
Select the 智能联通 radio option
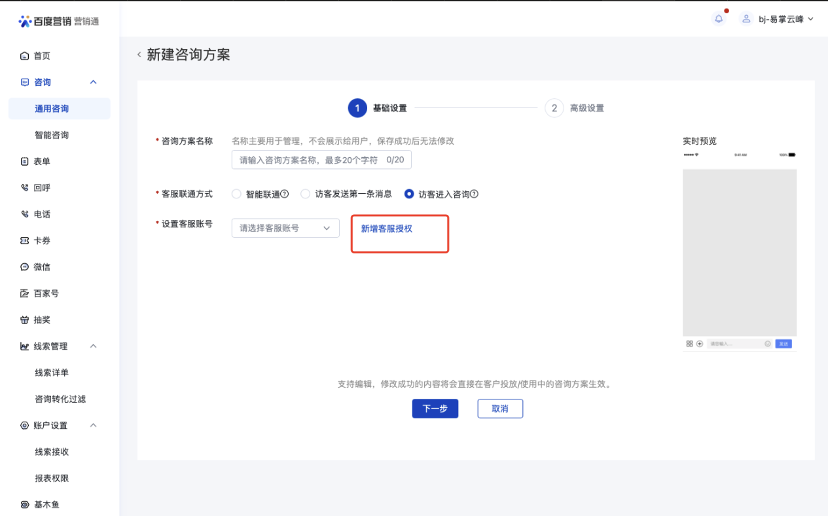pyautogui.click(x=237, y=194)
